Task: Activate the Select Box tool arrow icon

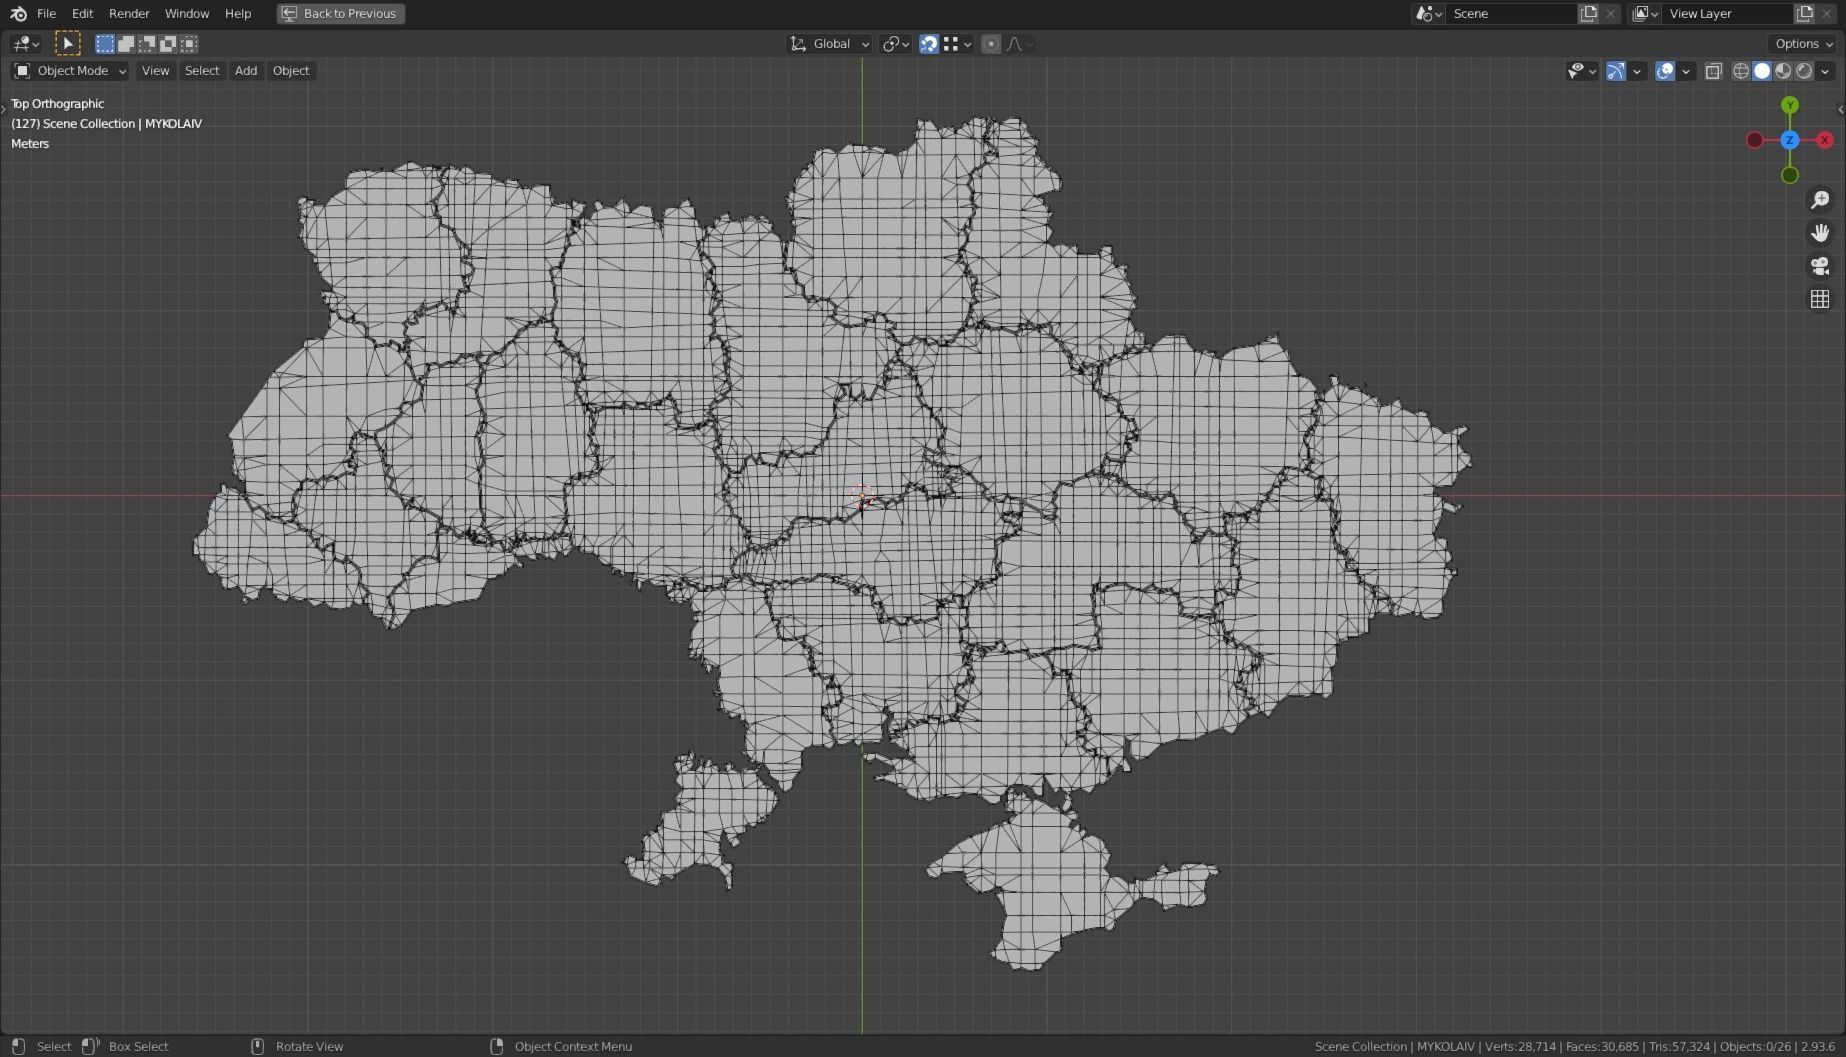Action: click(67, 43)
